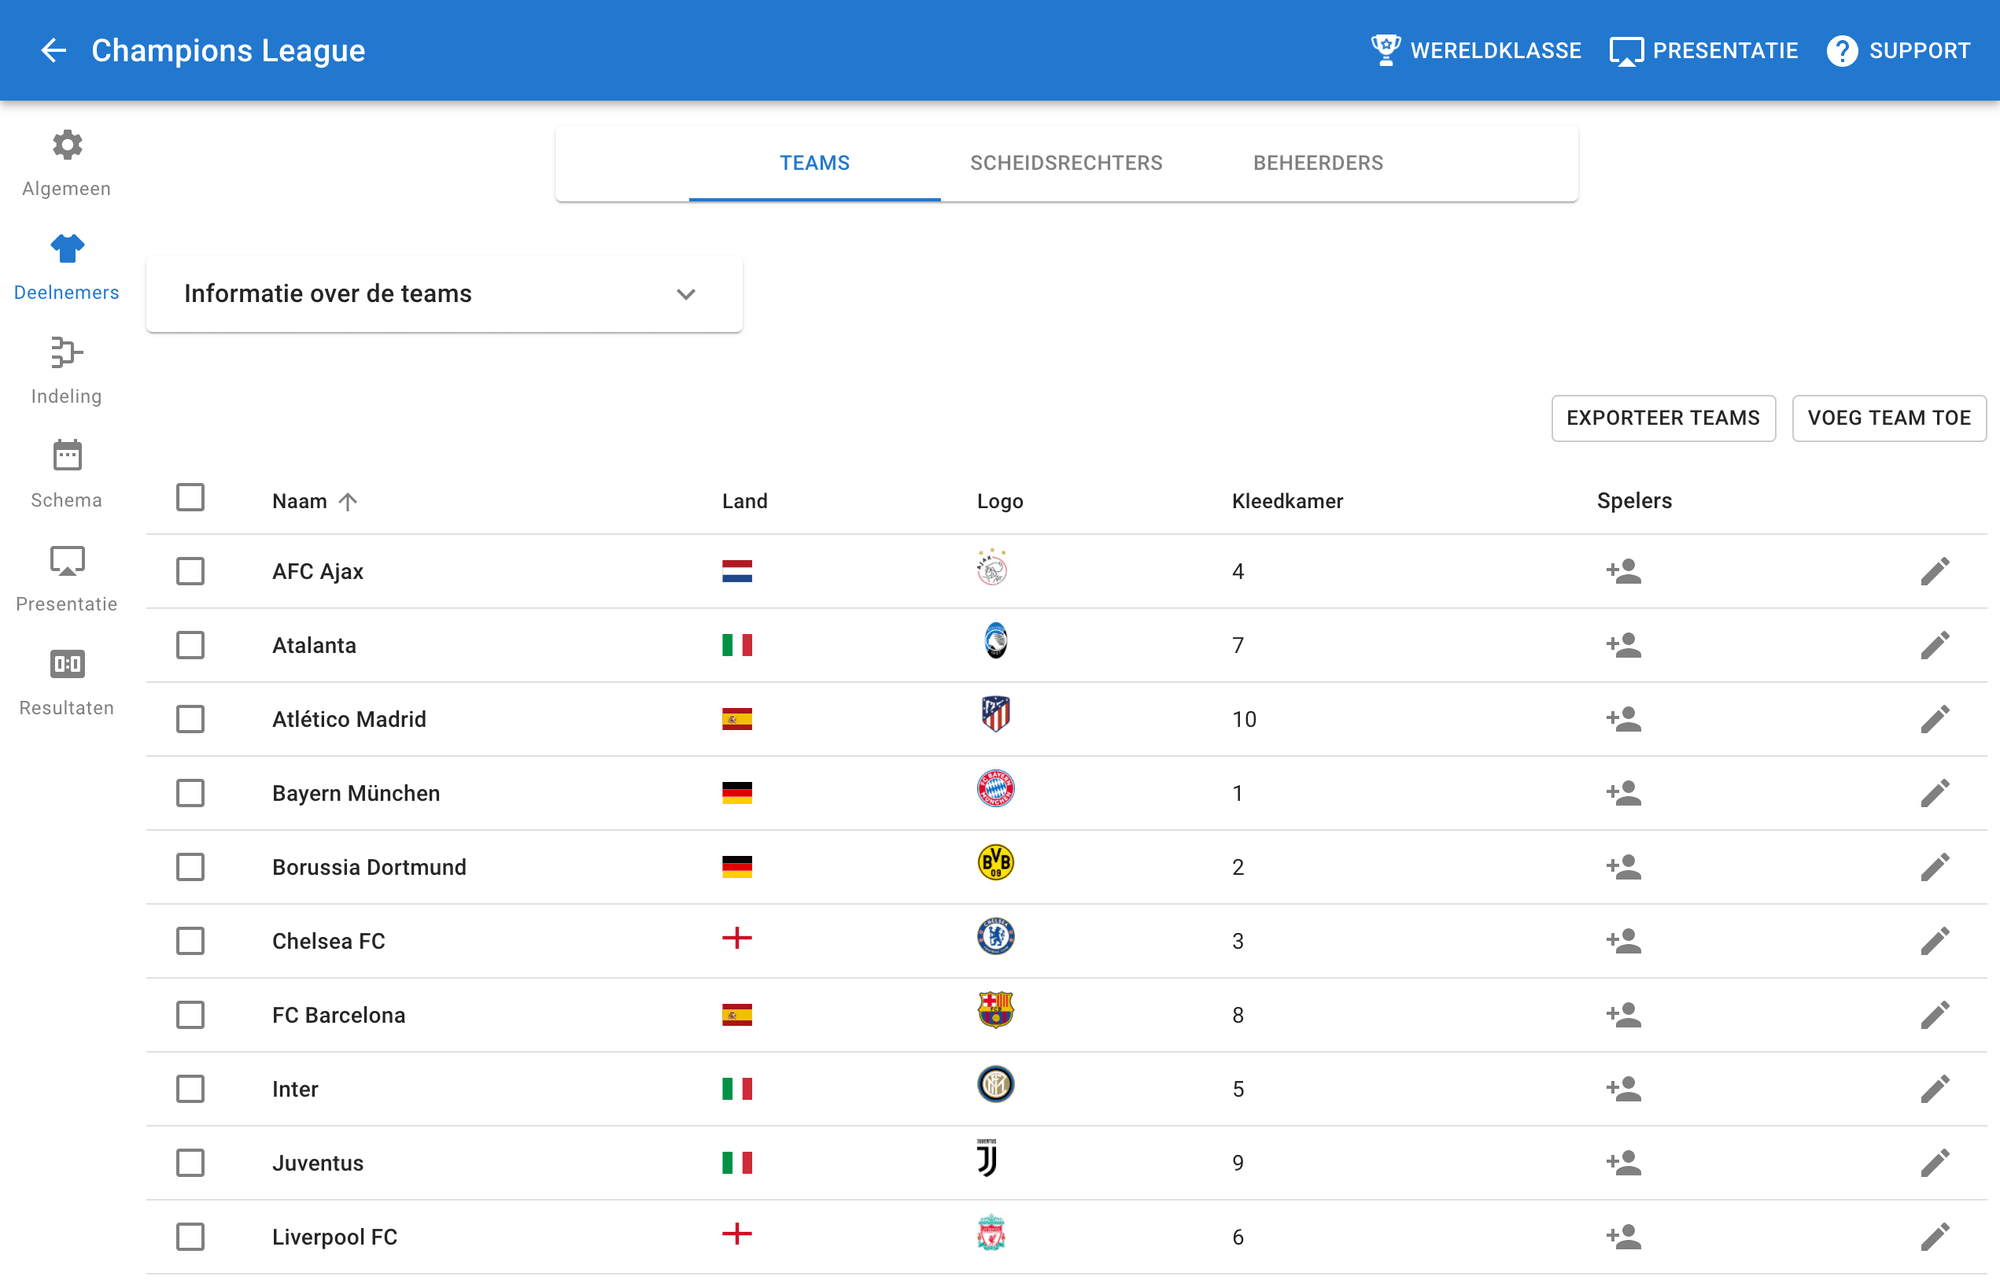This screenshot has height=1287, width=2000.
Task: Select all teams with the header checkbox
Action: [x=190, y=497]
